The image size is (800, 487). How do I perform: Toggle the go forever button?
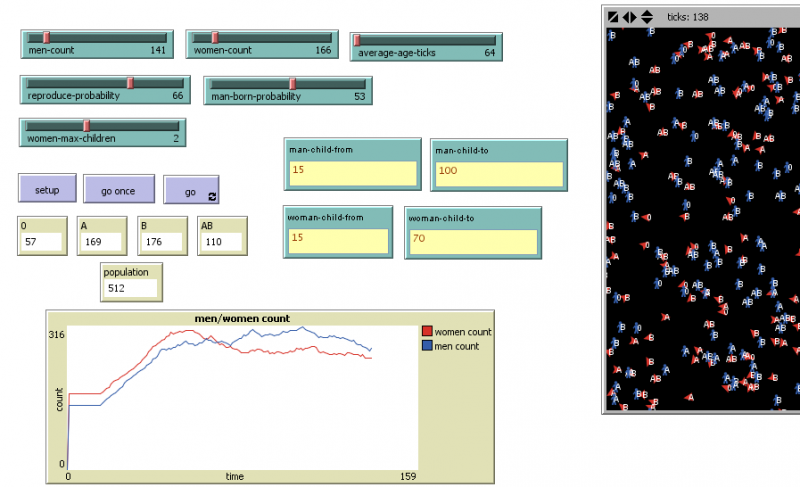coord(192,190)
